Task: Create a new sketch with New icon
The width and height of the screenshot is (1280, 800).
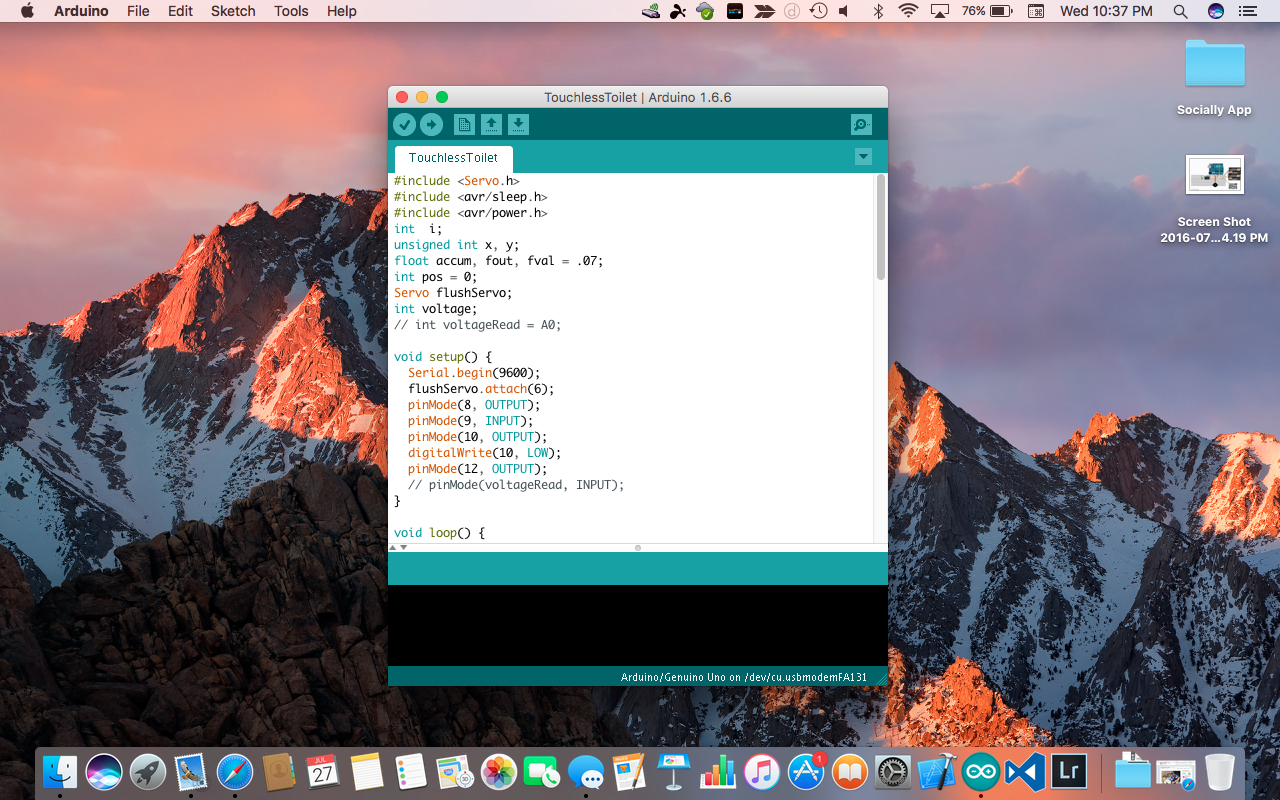Action: (x=464, y=124)
